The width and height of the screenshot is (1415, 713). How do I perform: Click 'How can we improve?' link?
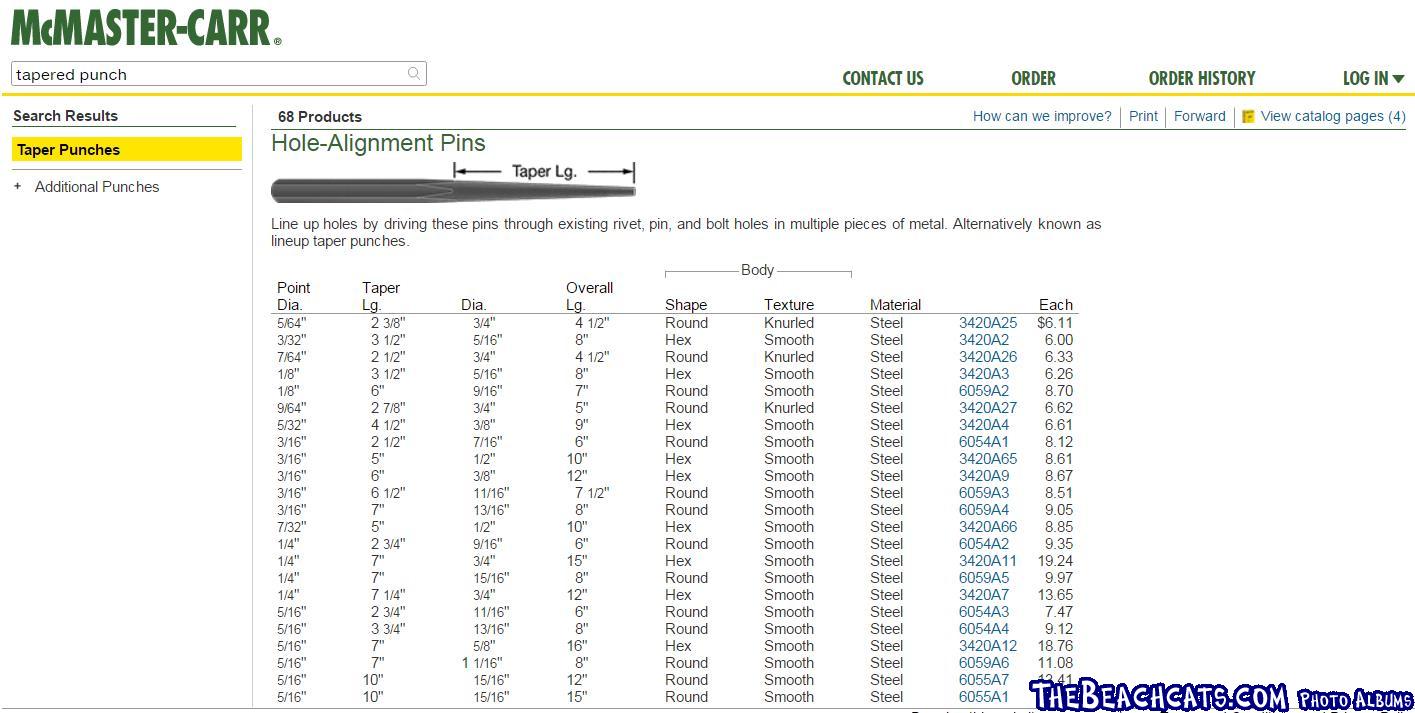click(x=1042, y=116)
